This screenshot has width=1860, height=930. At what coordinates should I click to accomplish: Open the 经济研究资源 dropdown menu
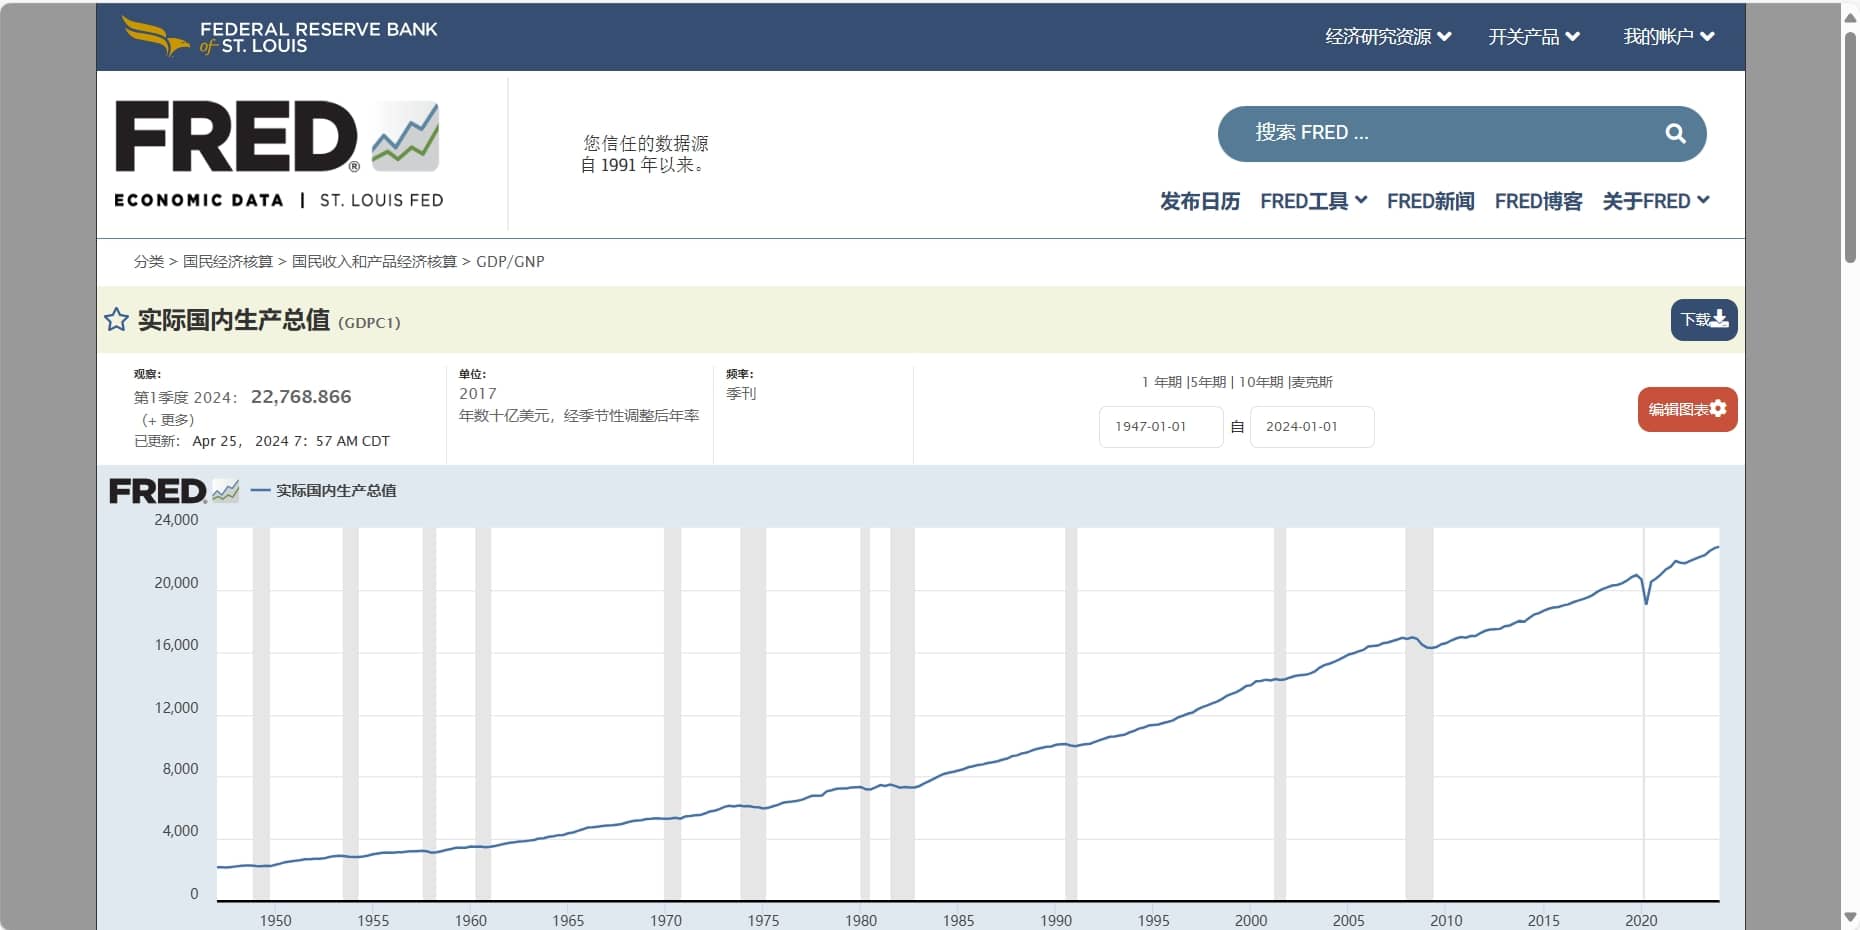tap(1388, 37)
